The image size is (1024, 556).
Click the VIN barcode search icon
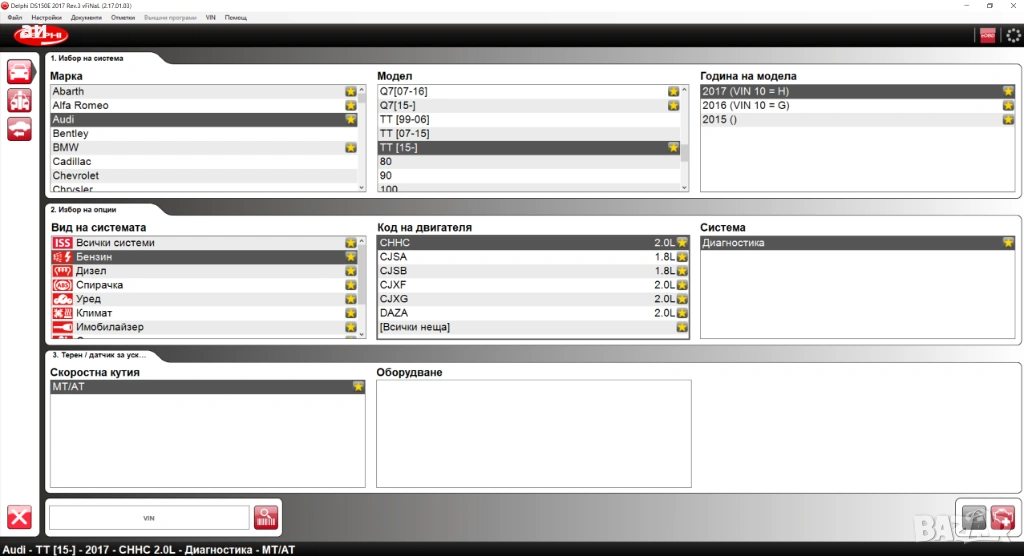[x=266, y=517]
